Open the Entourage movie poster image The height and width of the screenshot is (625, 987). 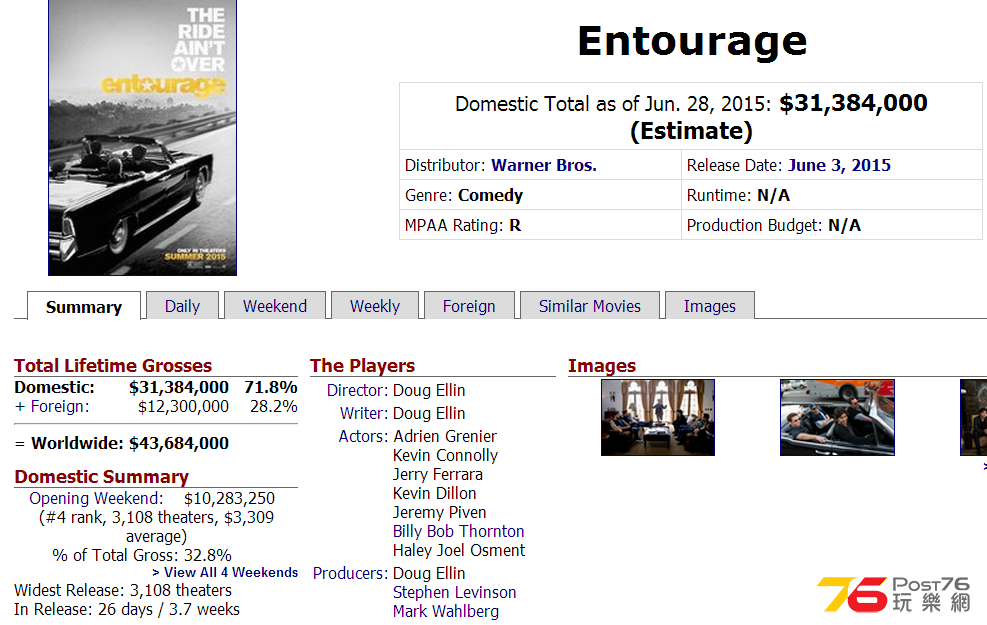coord(142,137)
